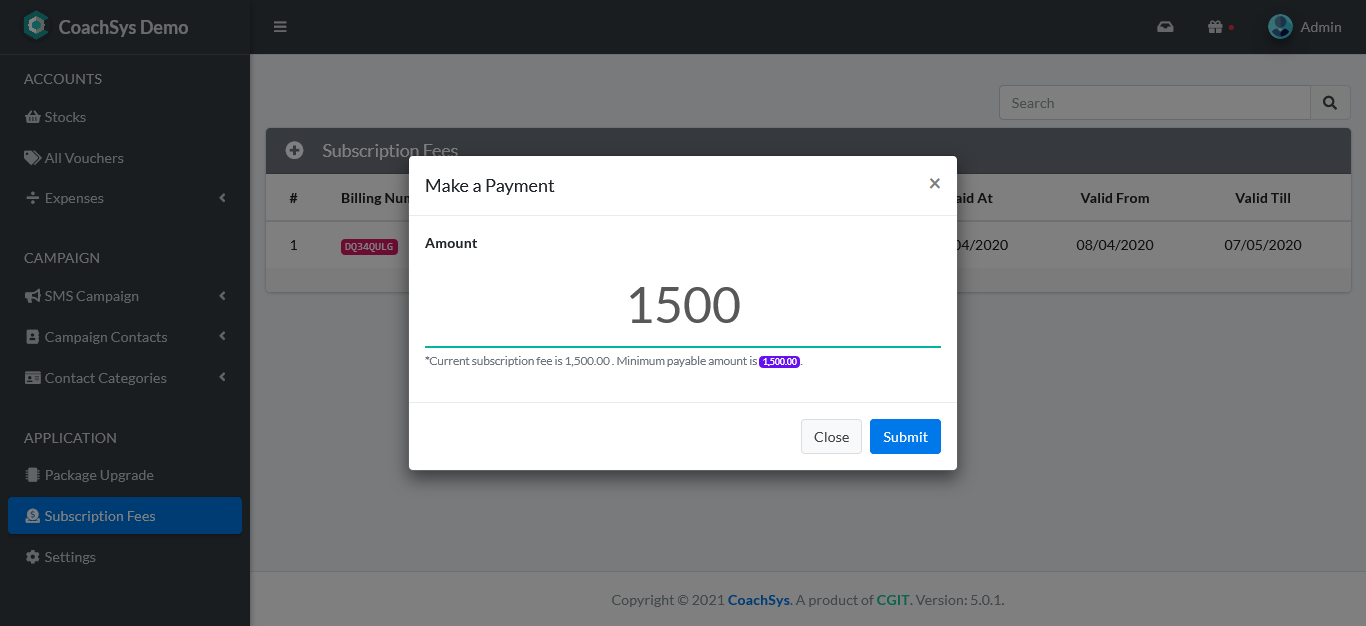Click the Amount field showing 1500
1366x626 pixels.
coord(683,306)
